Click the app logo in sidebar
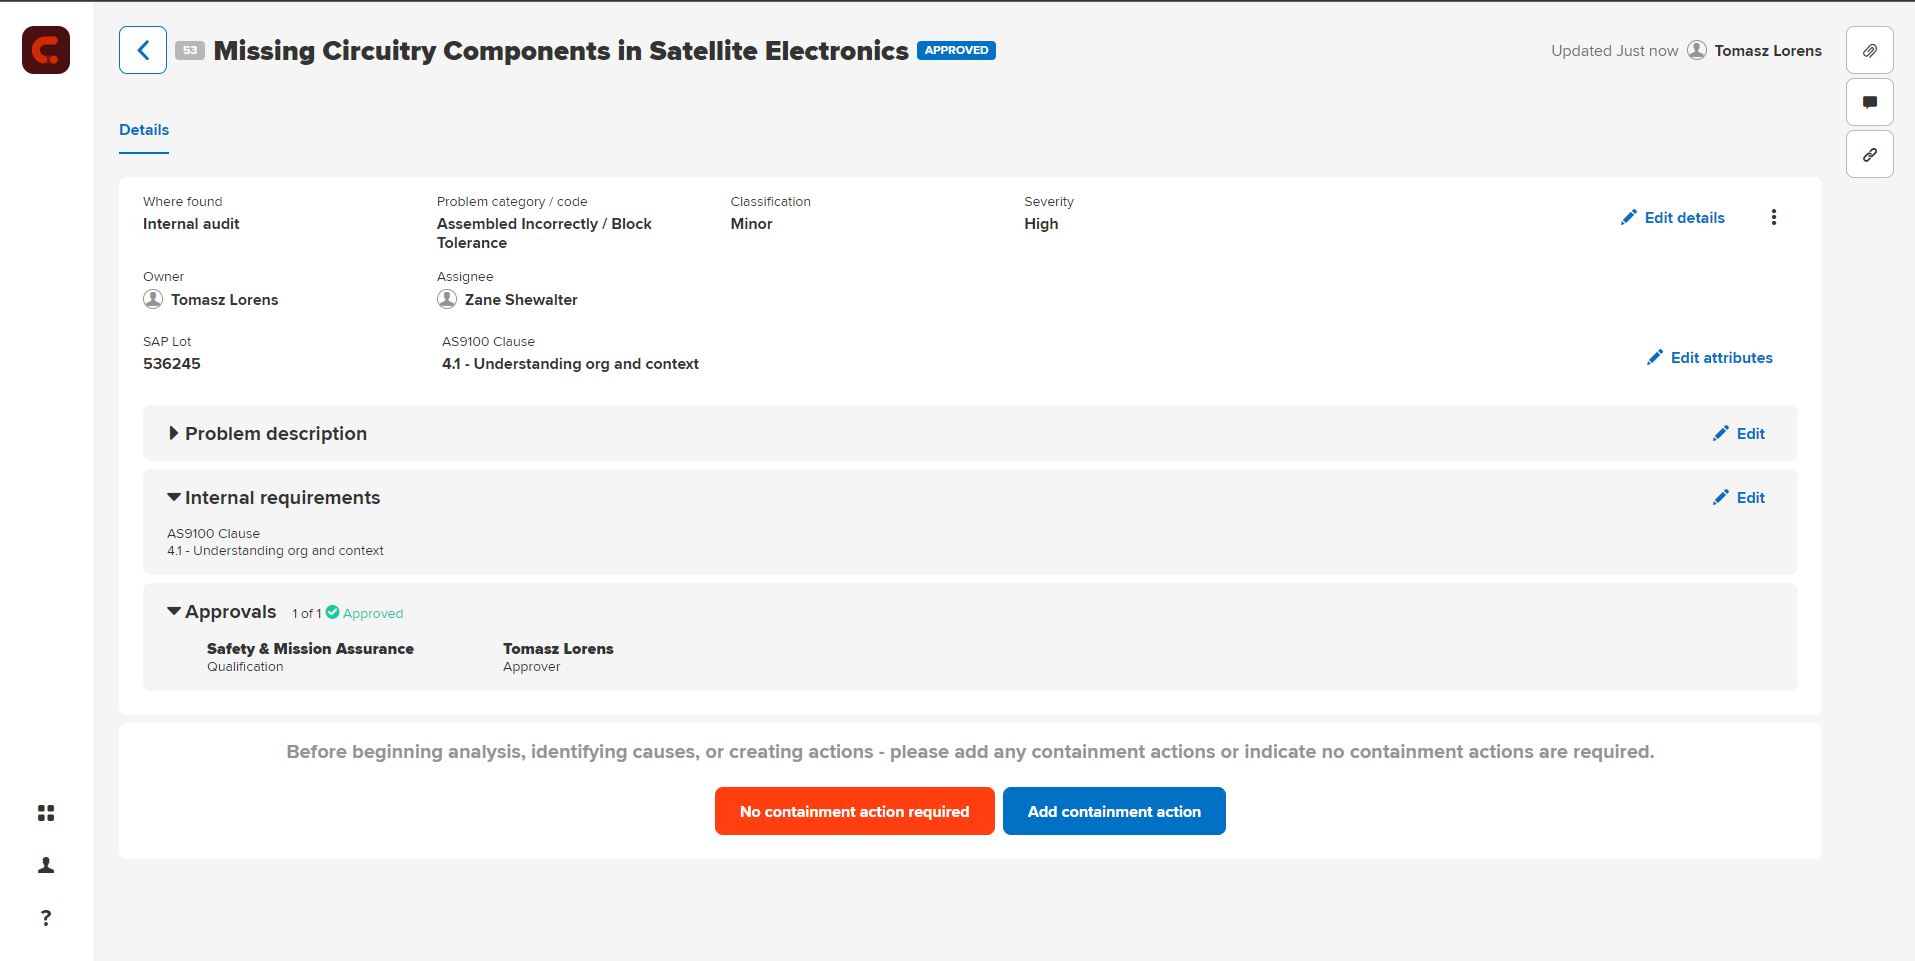The height and width of the screenshot is (961, 1915). click(46, 50)
